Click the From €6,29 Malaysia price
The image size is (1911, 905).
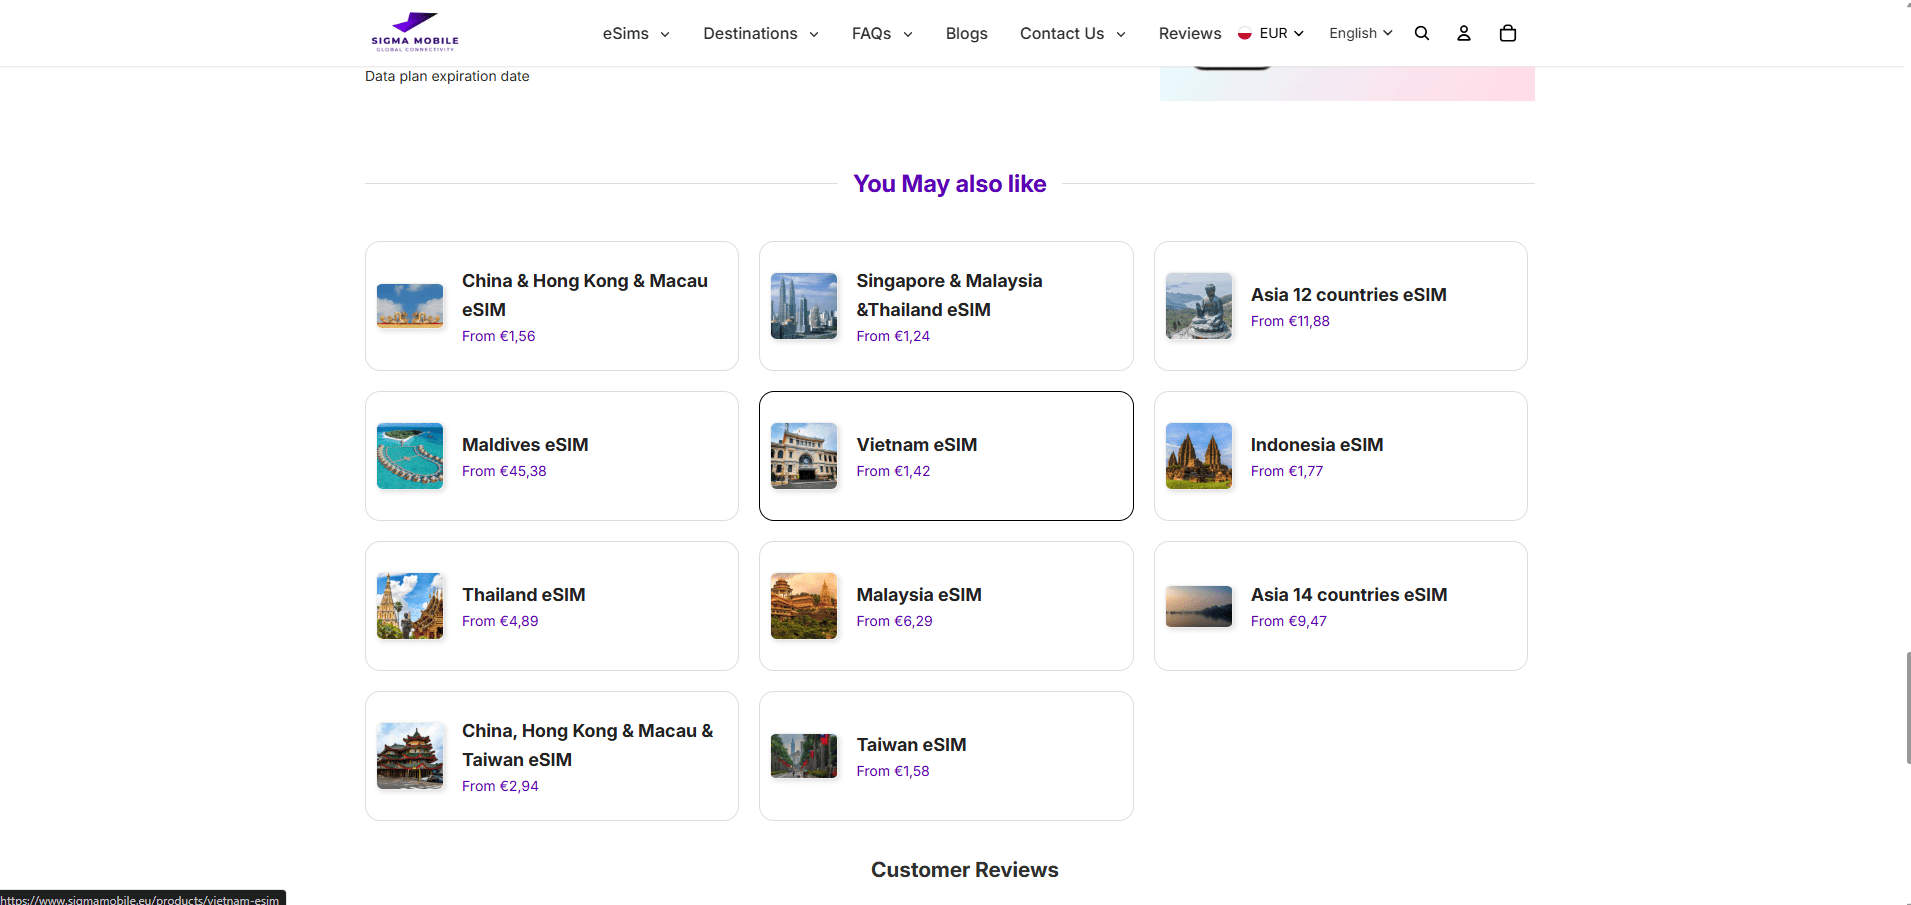894,621
